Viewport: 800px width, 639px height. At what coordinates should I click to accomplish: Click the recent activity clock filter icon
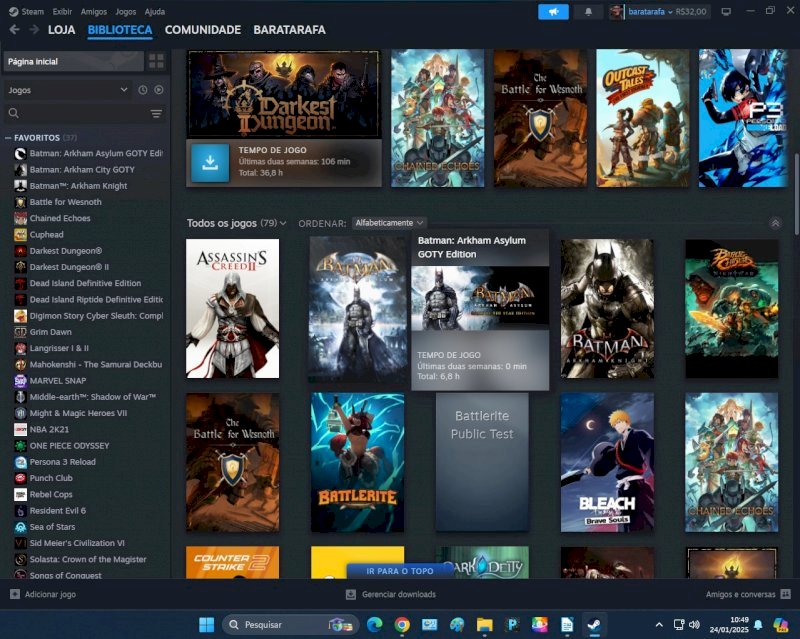tap(143, 90)
